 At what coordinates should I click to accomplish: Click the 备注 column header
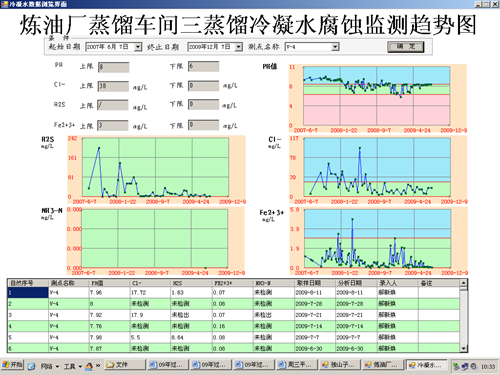pyautogui.click(x=439, y=283)
